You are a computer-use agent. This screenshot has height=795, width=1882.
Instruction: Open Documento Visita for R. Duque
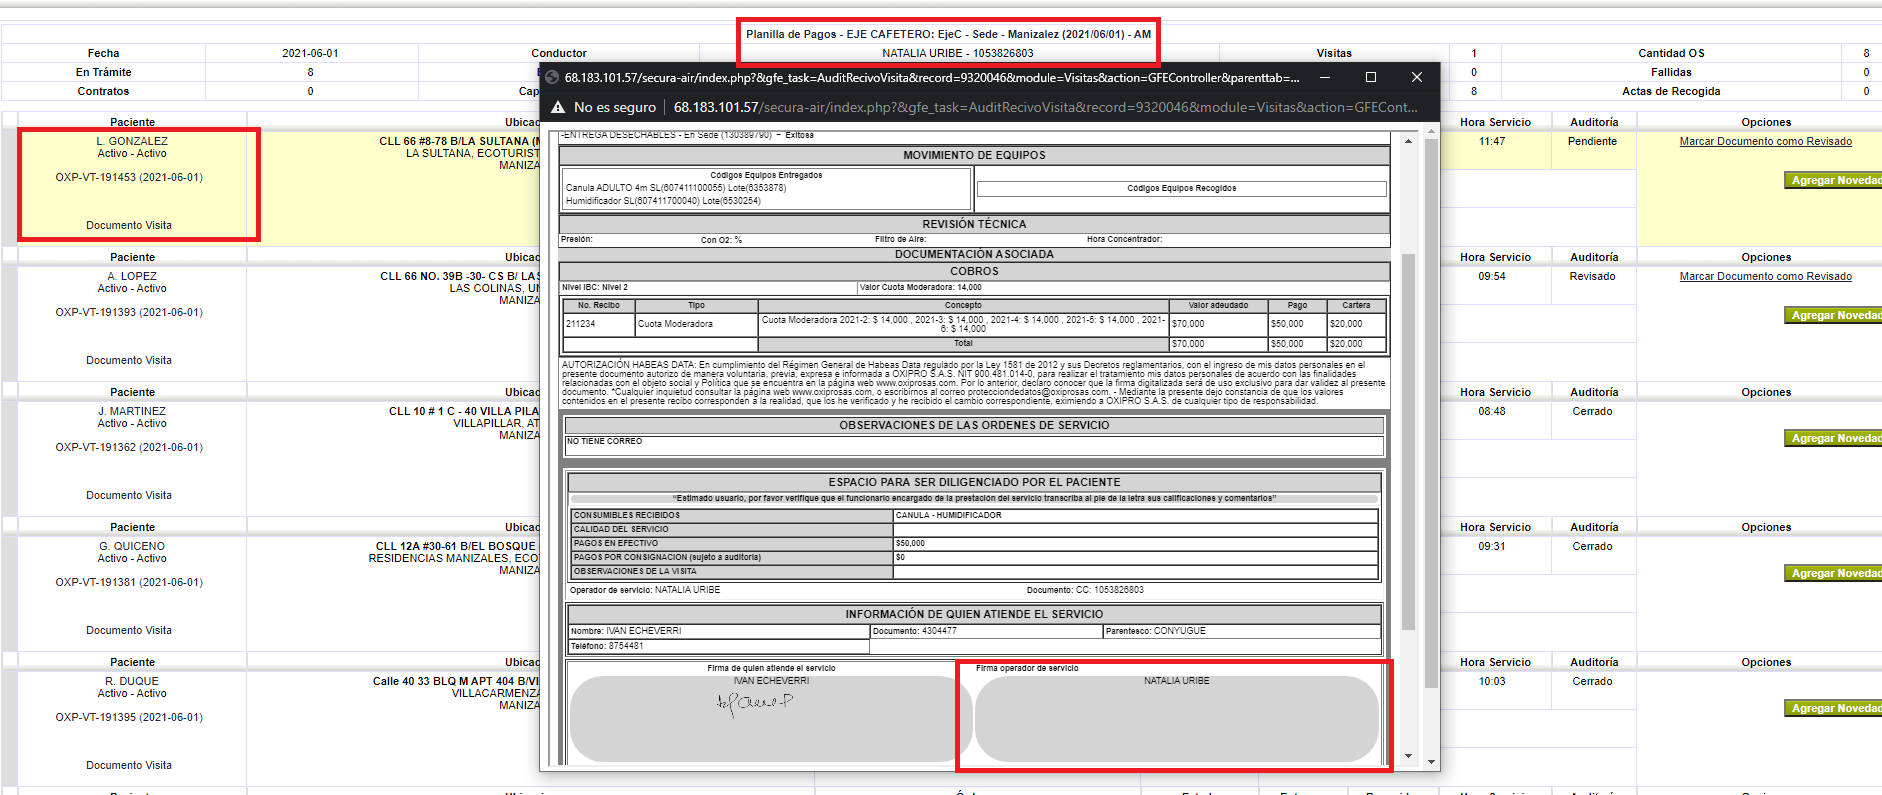click(129, 765)
